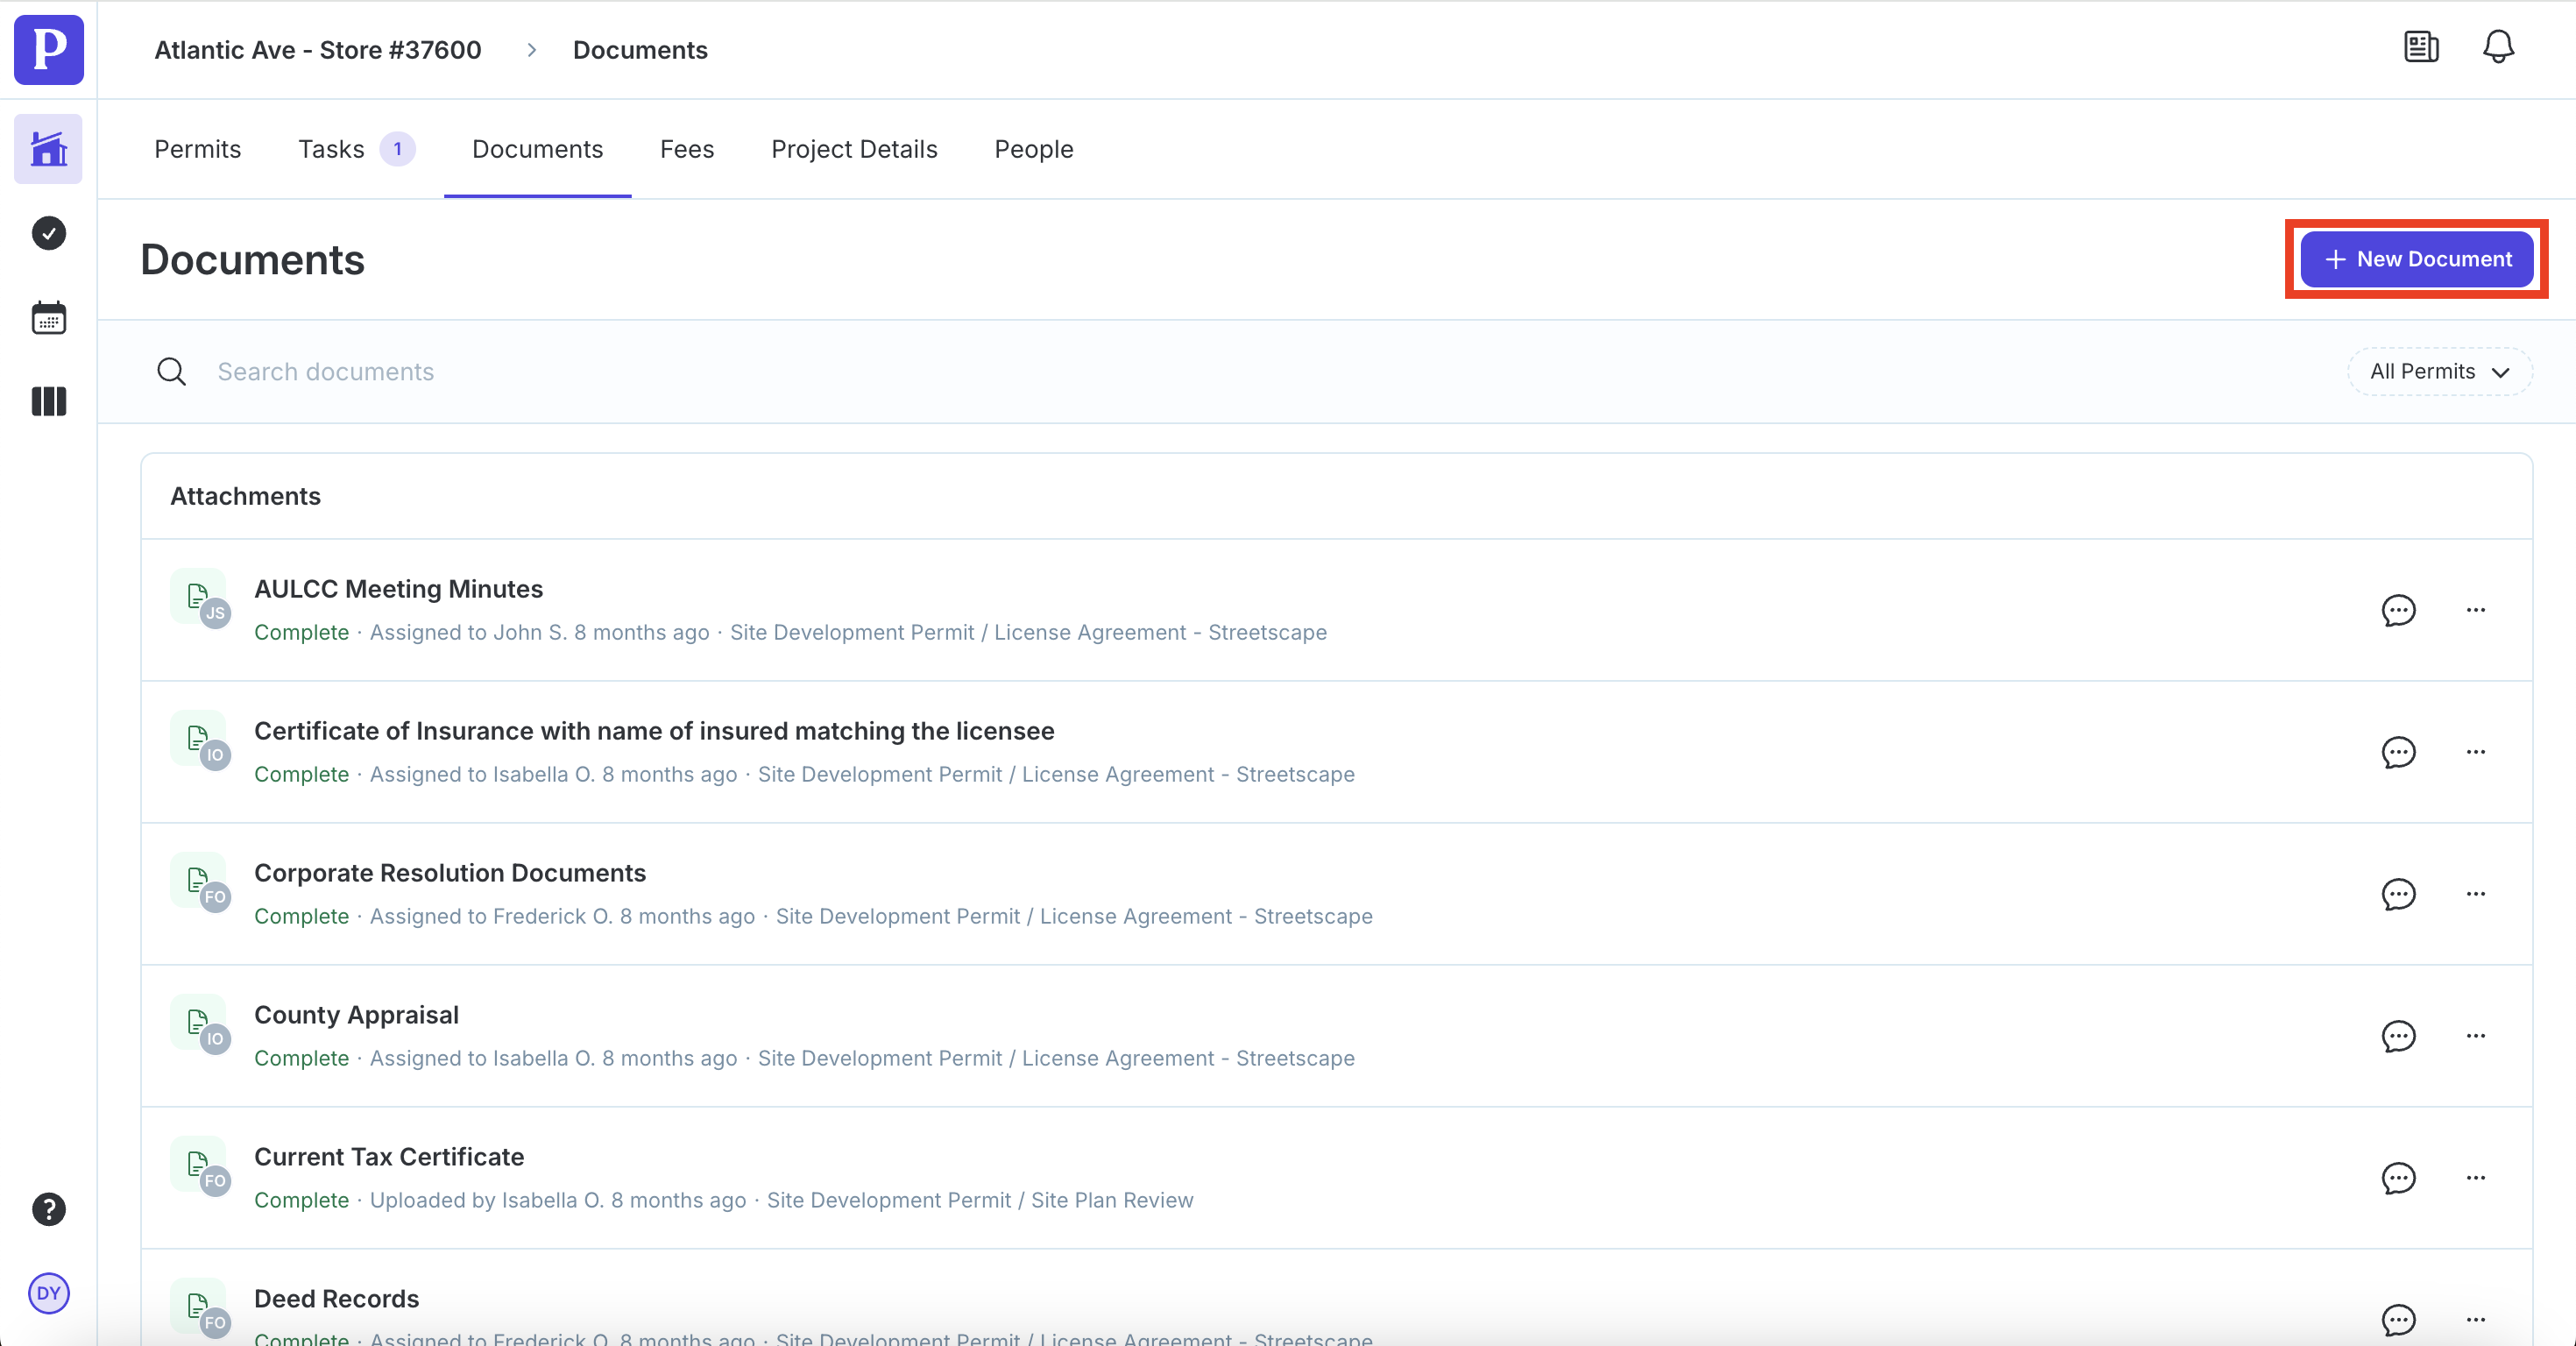Expand the All Permits filter dropdown
This screenshot has height=1346, width=2576.
tap(2439, 372)
